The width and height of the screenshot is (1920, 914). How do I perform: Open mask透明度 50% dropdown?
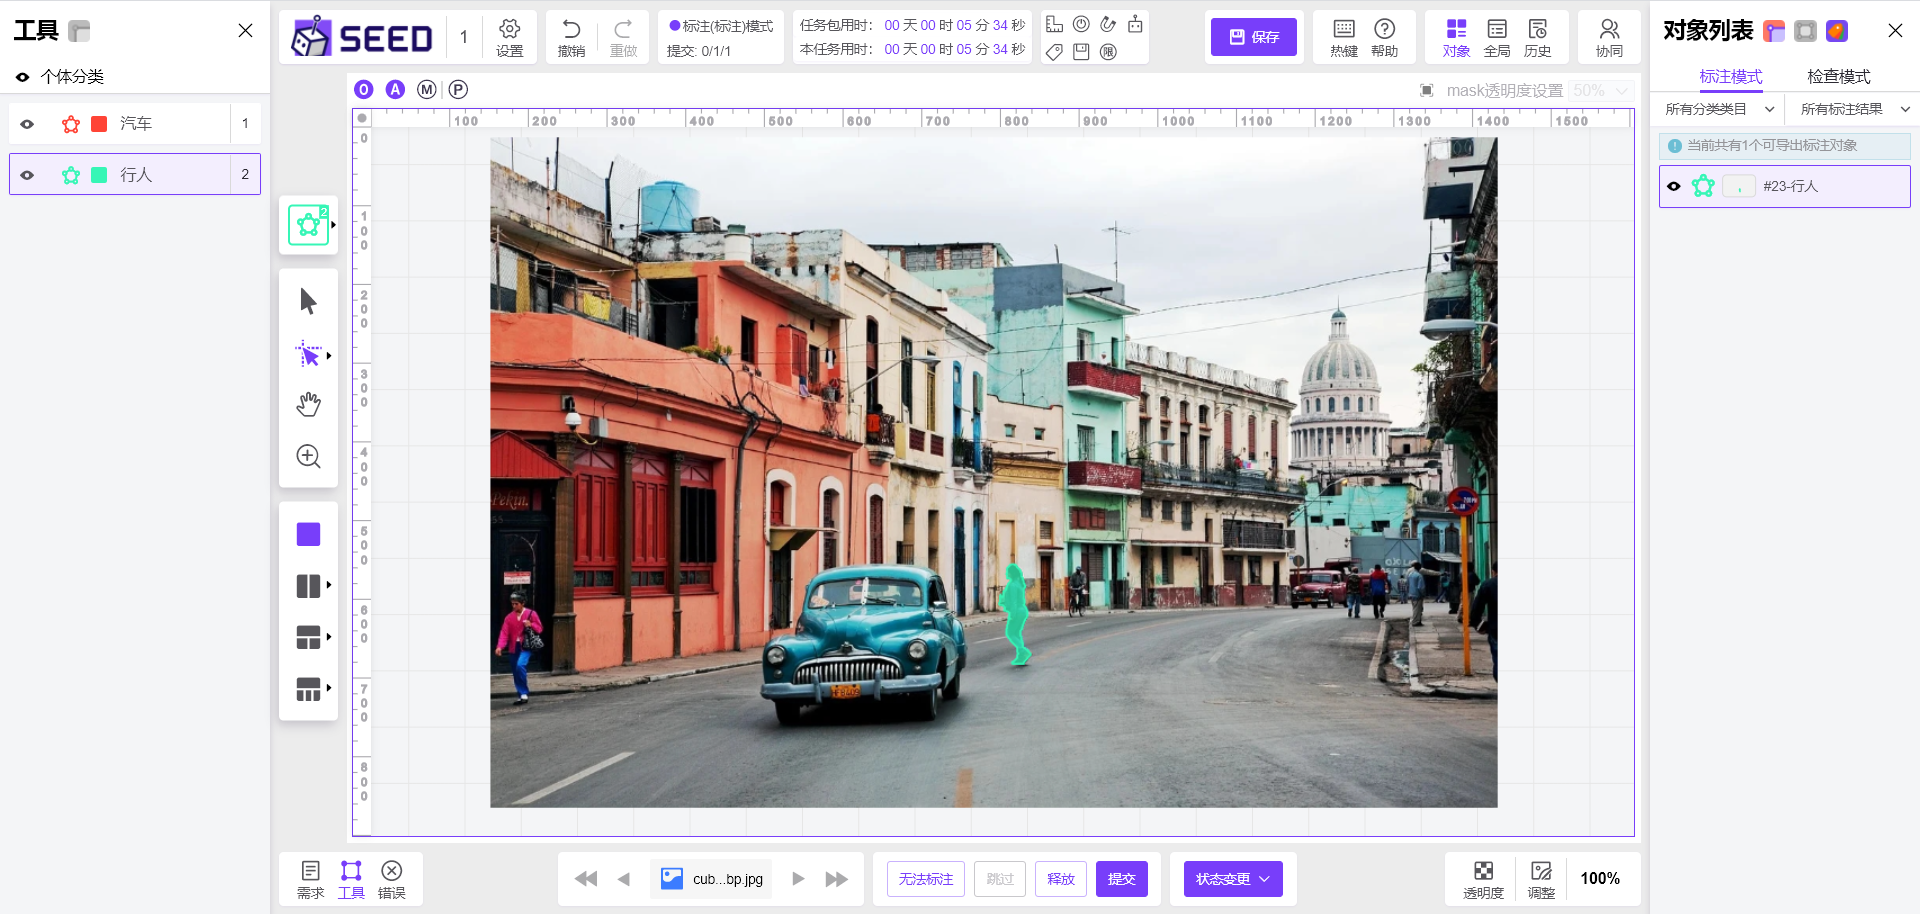point(1601,91)
